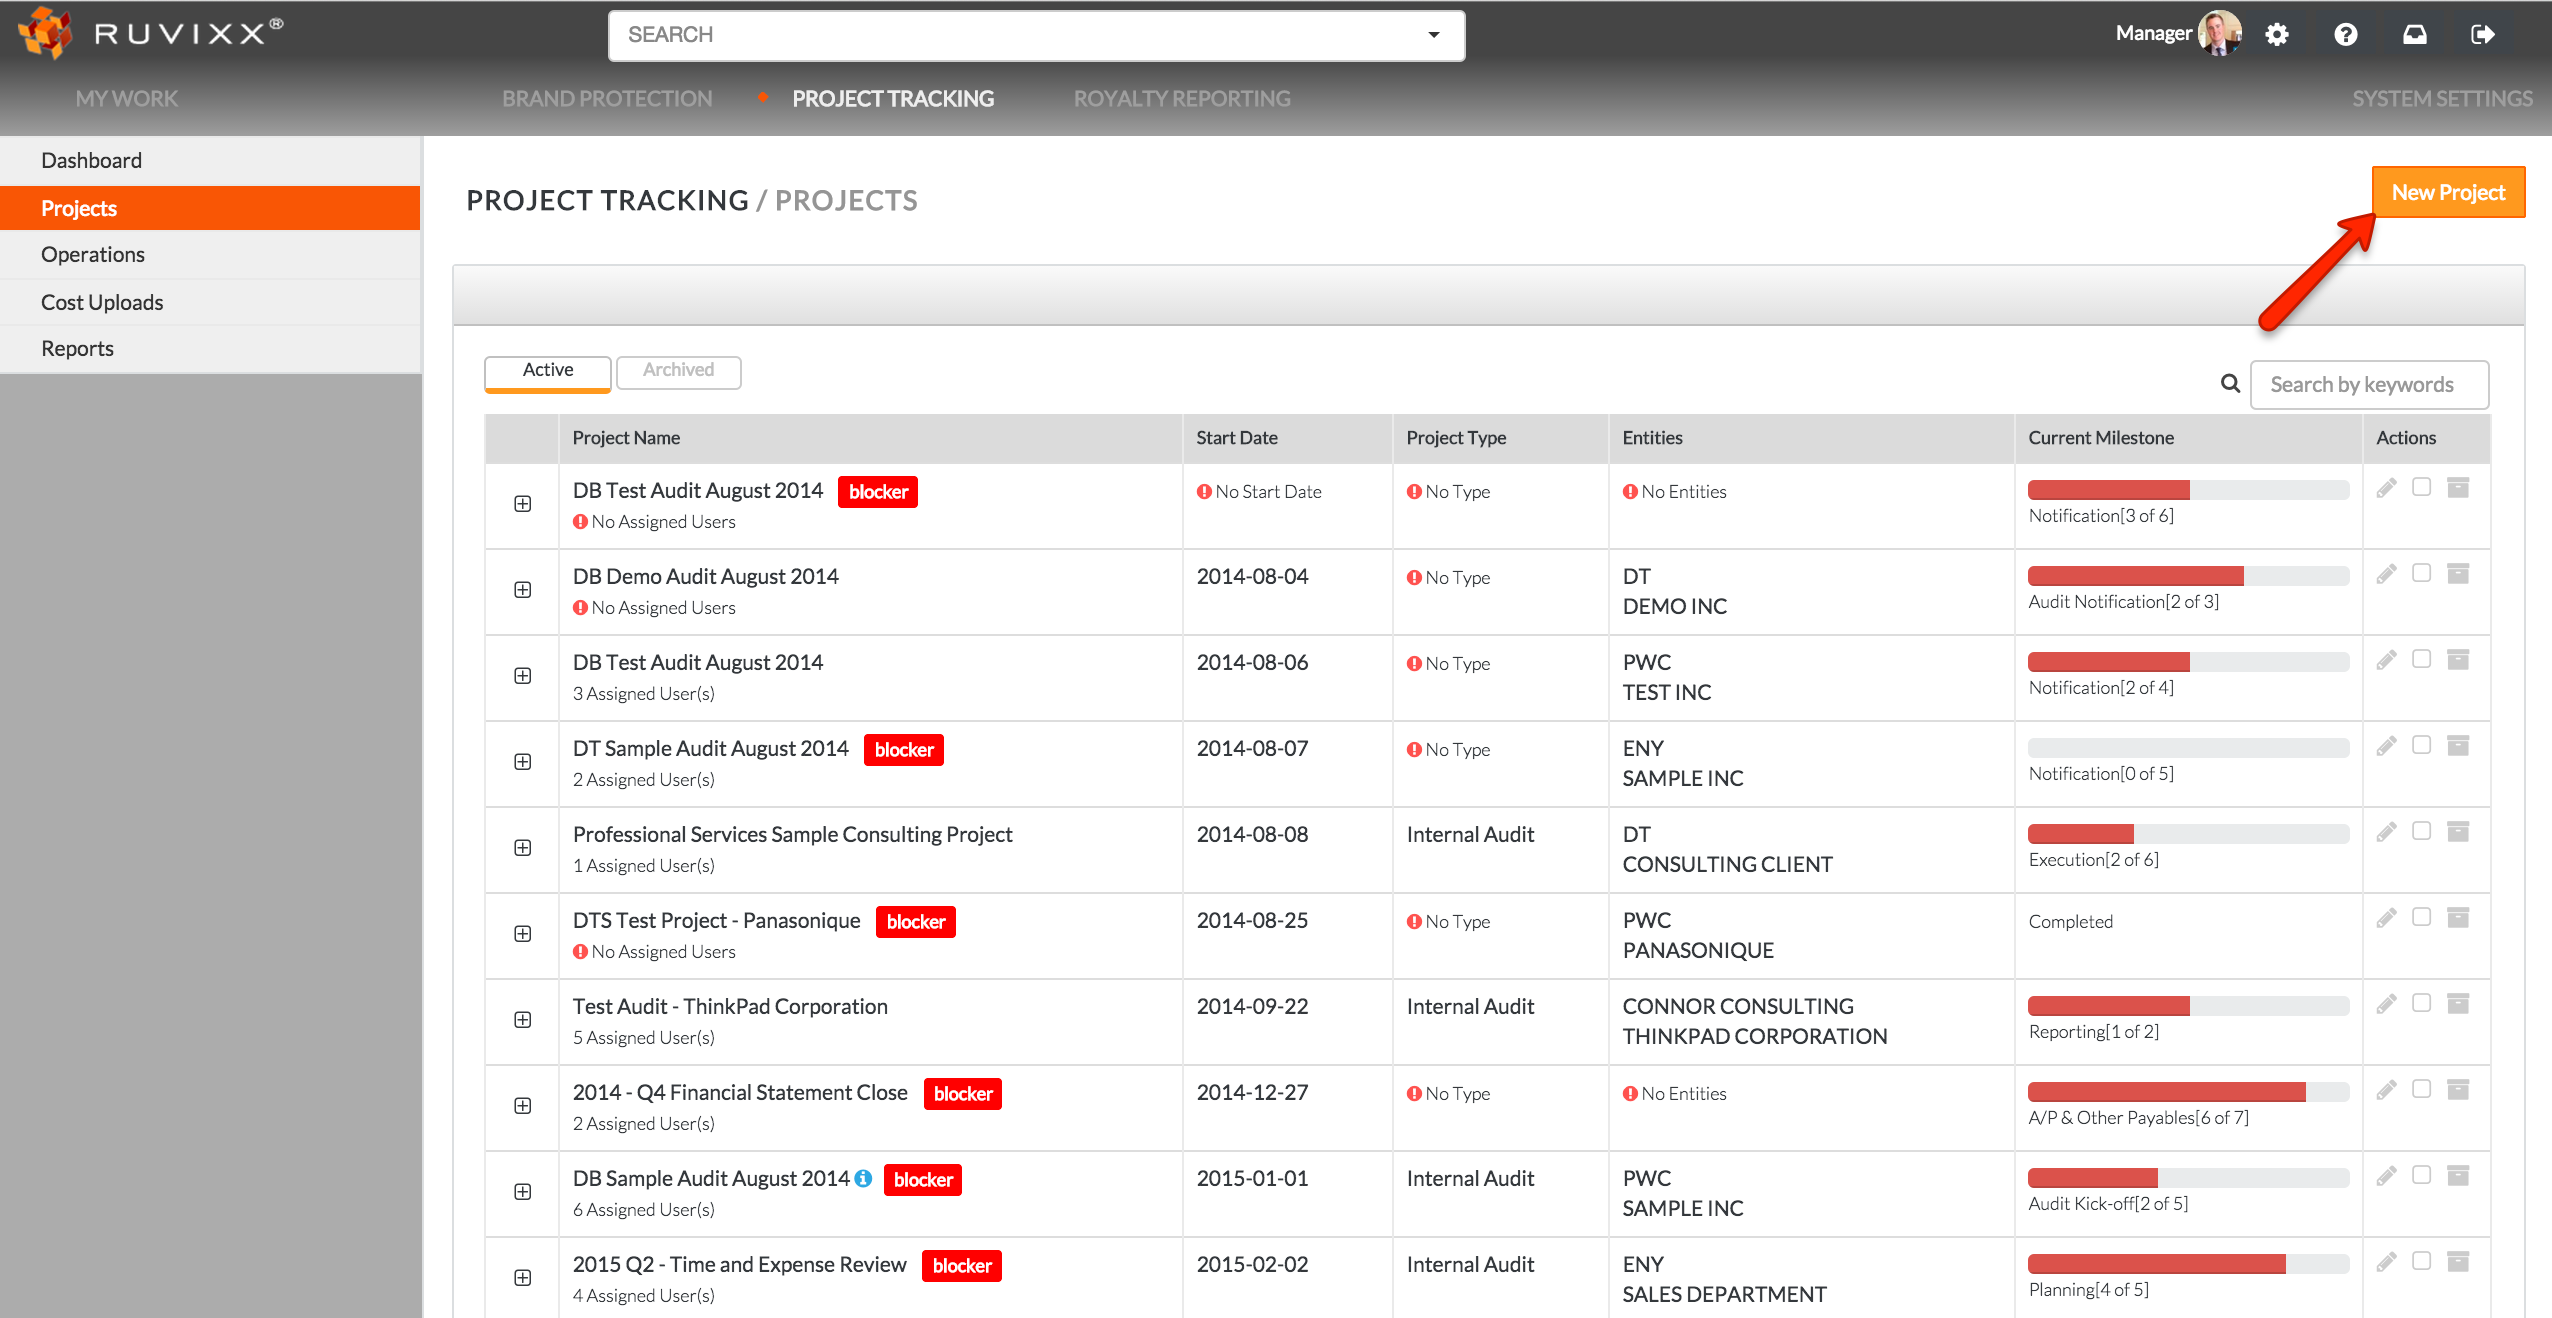Open the inbox tray icon
Viewport: 2552px width, 1318px height.
click(2414, 35)
